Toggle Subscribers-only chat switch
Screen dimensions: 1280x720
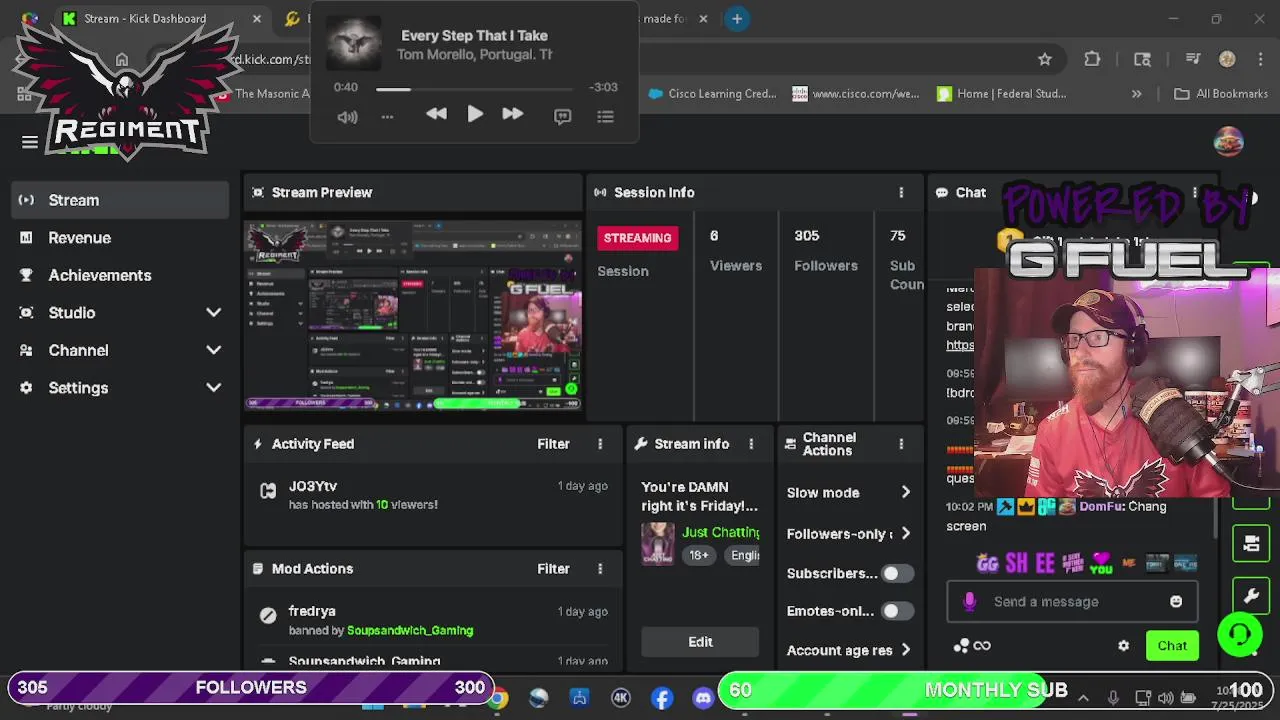[897, 573]
